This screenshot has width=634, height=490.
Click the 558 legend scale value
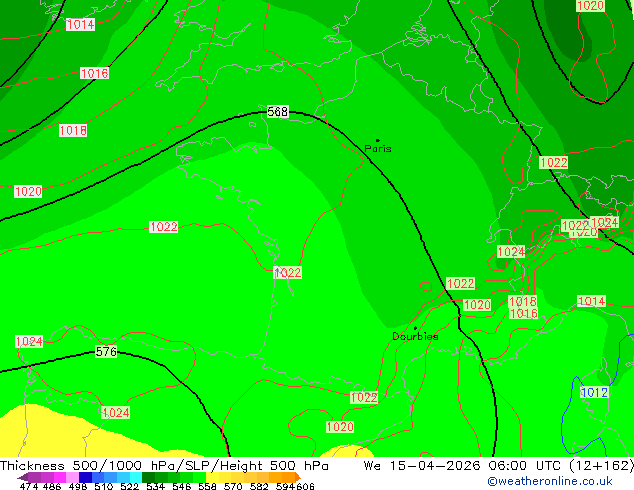207,486
